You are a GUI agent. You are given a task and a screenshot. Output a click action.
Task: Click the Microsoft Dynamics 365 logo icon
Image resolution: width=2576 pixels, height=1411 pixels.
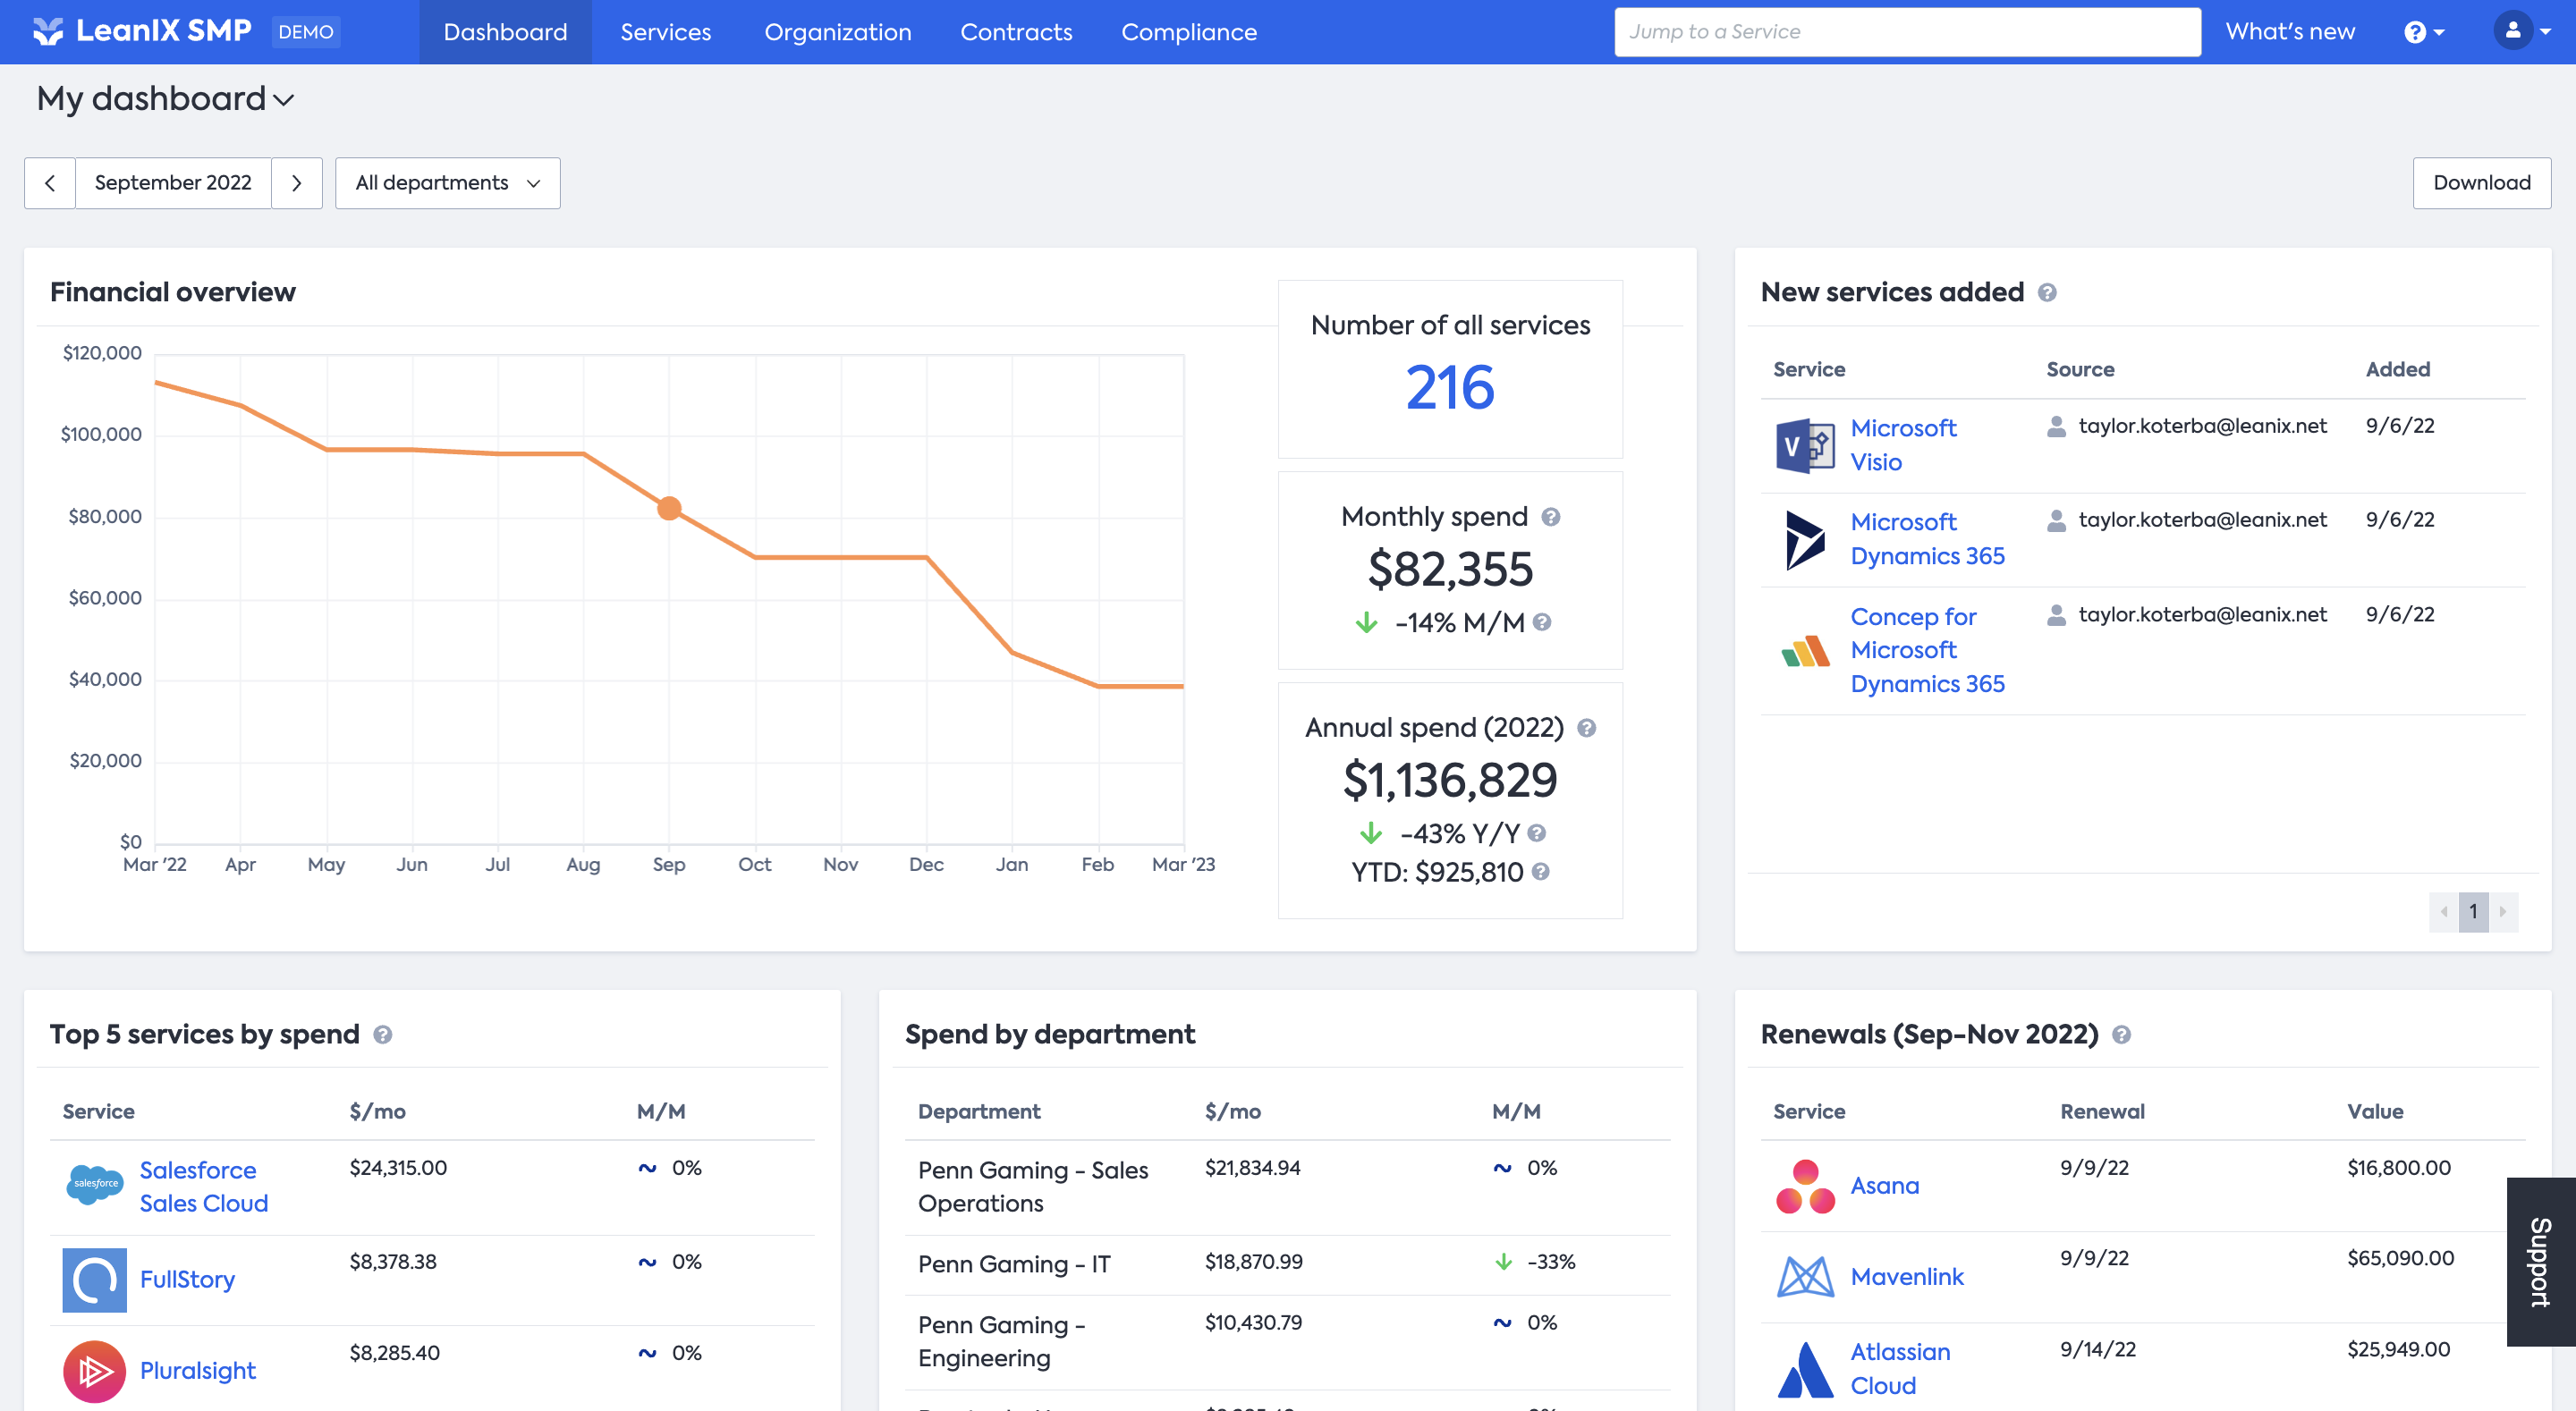1804,539
